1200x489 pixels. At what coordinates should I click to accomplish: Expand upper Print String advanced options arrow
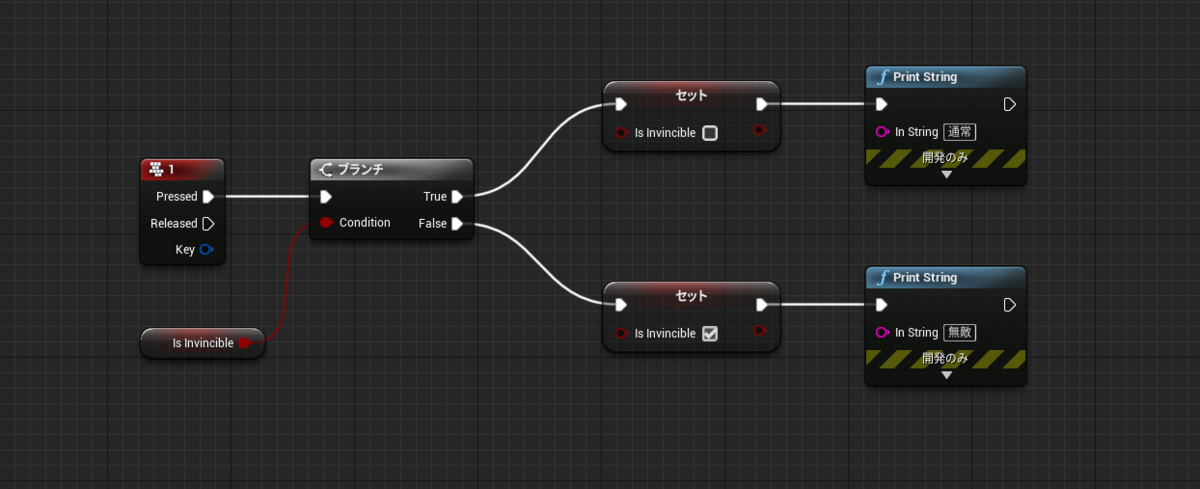pyautogui.click(x=946, y=174)
